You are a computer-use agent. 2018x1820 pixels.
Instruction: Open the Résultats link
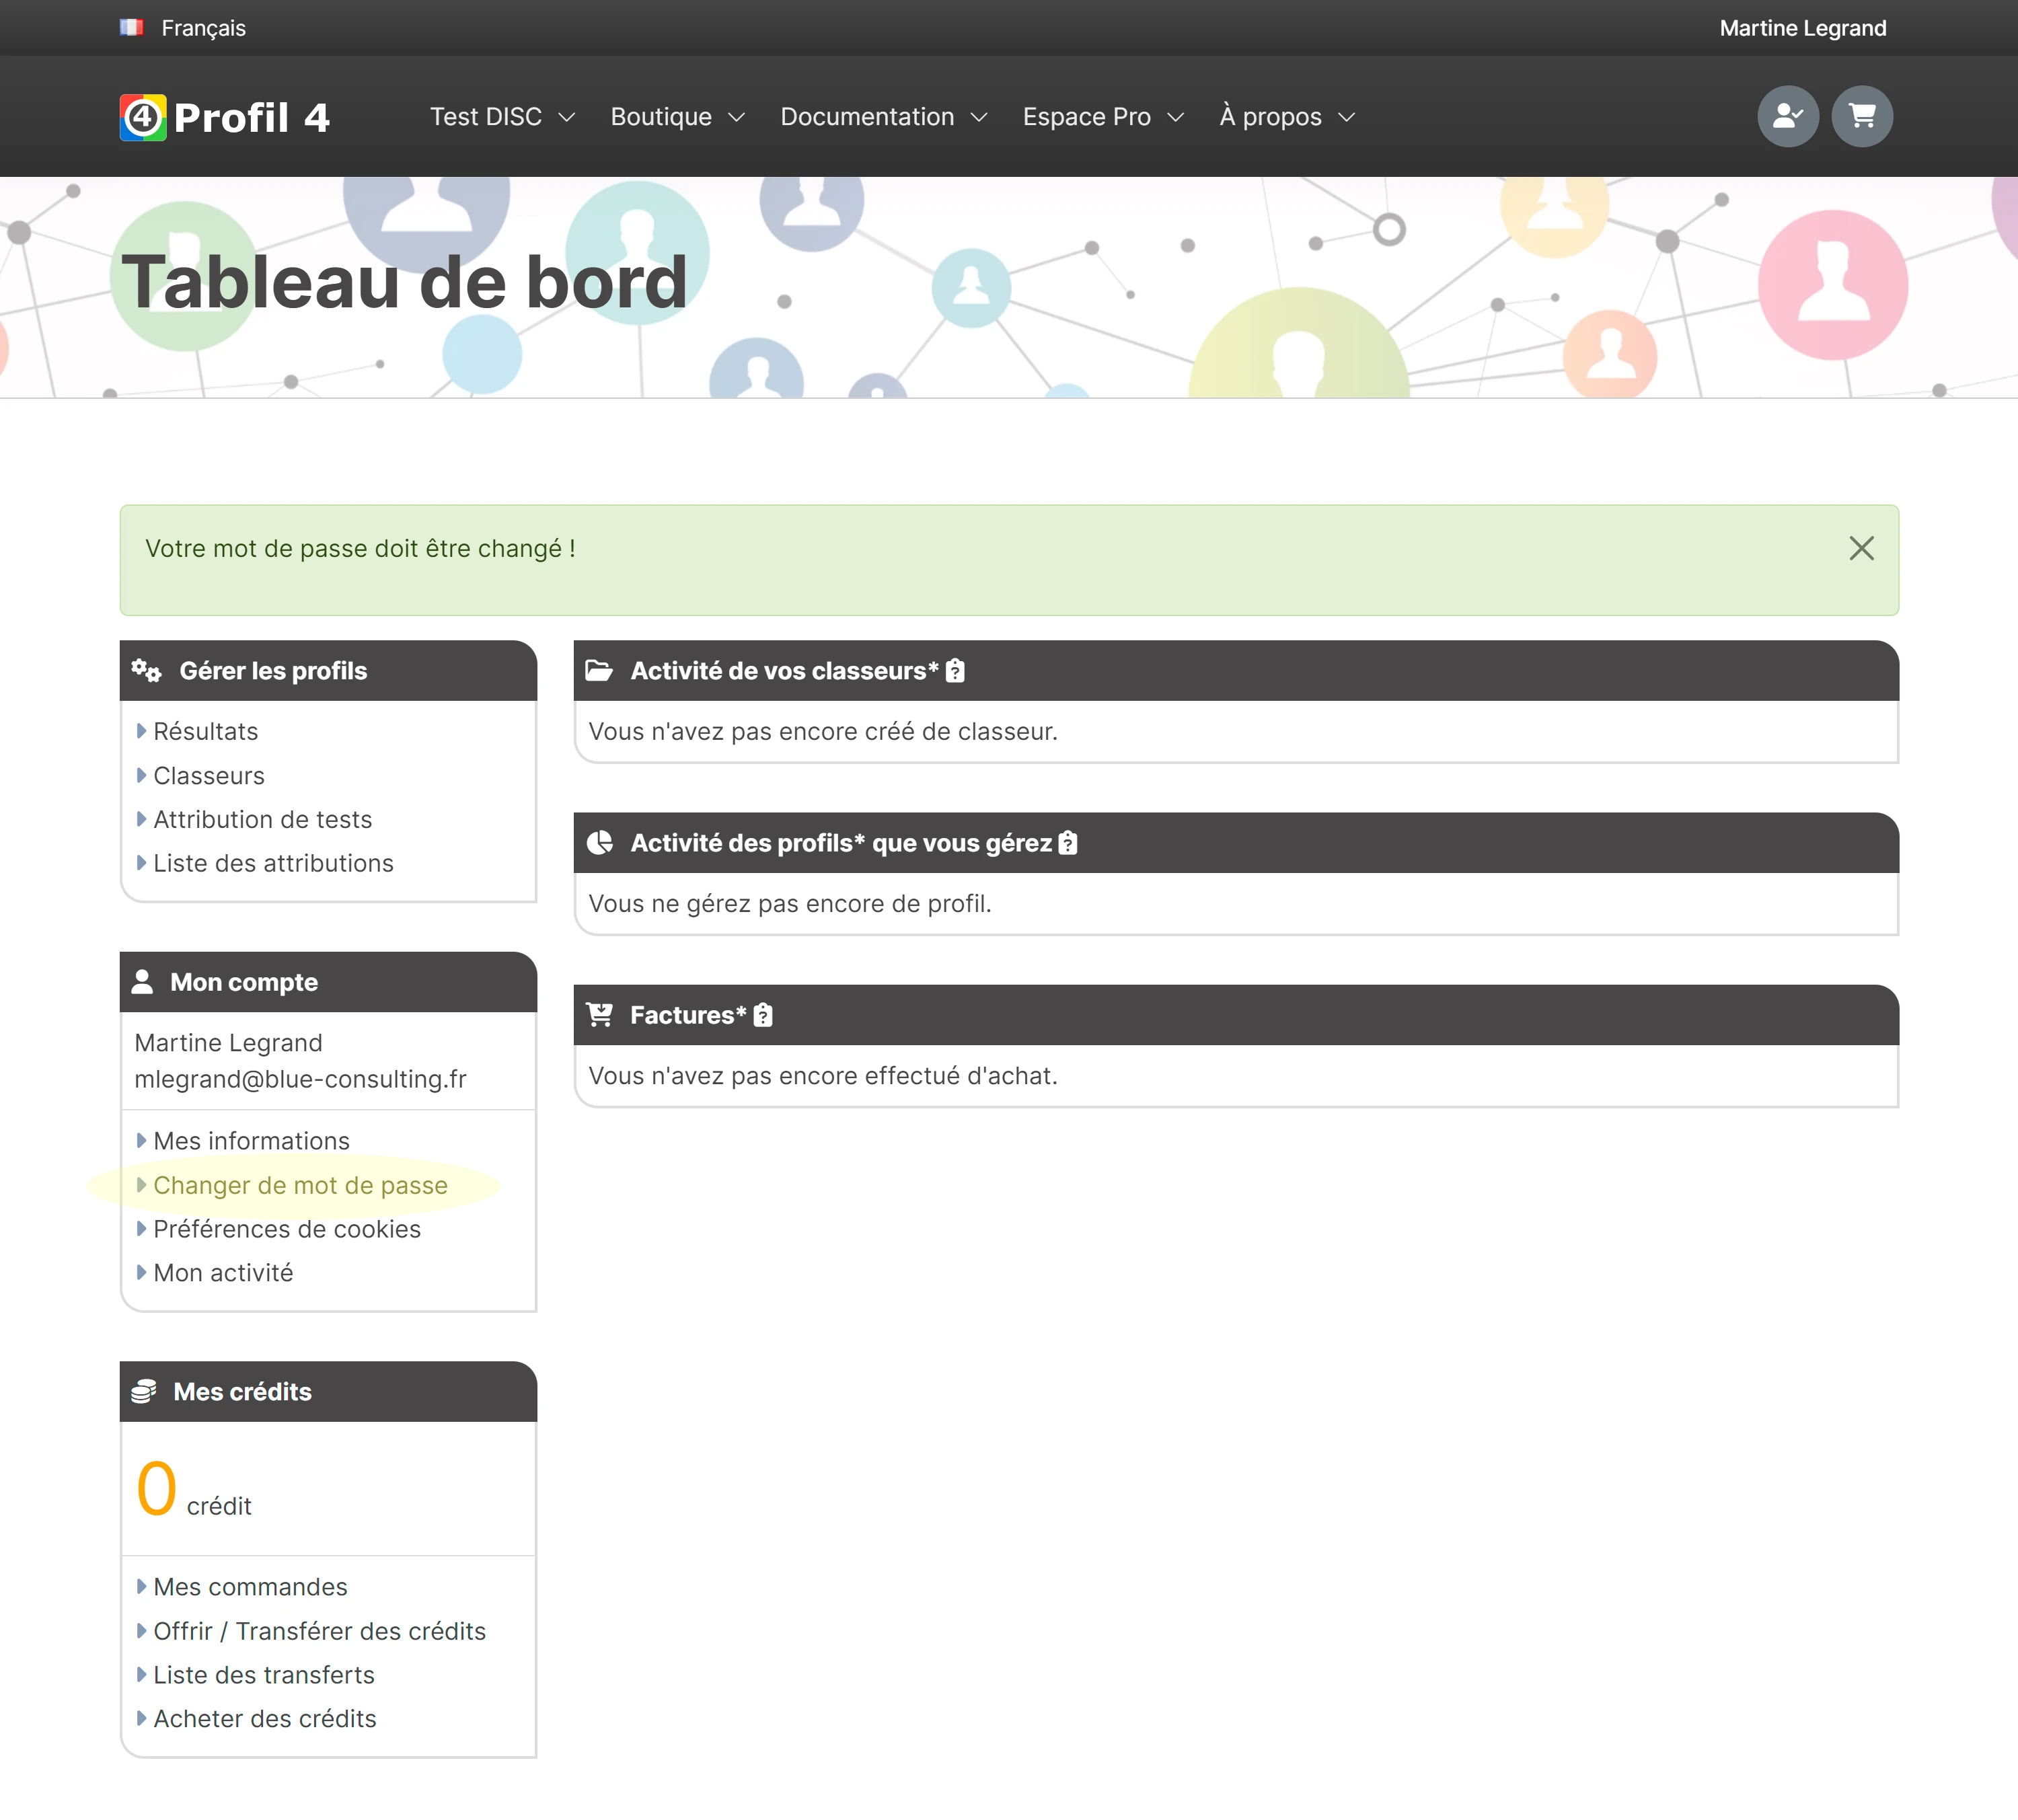pos(206,732)
